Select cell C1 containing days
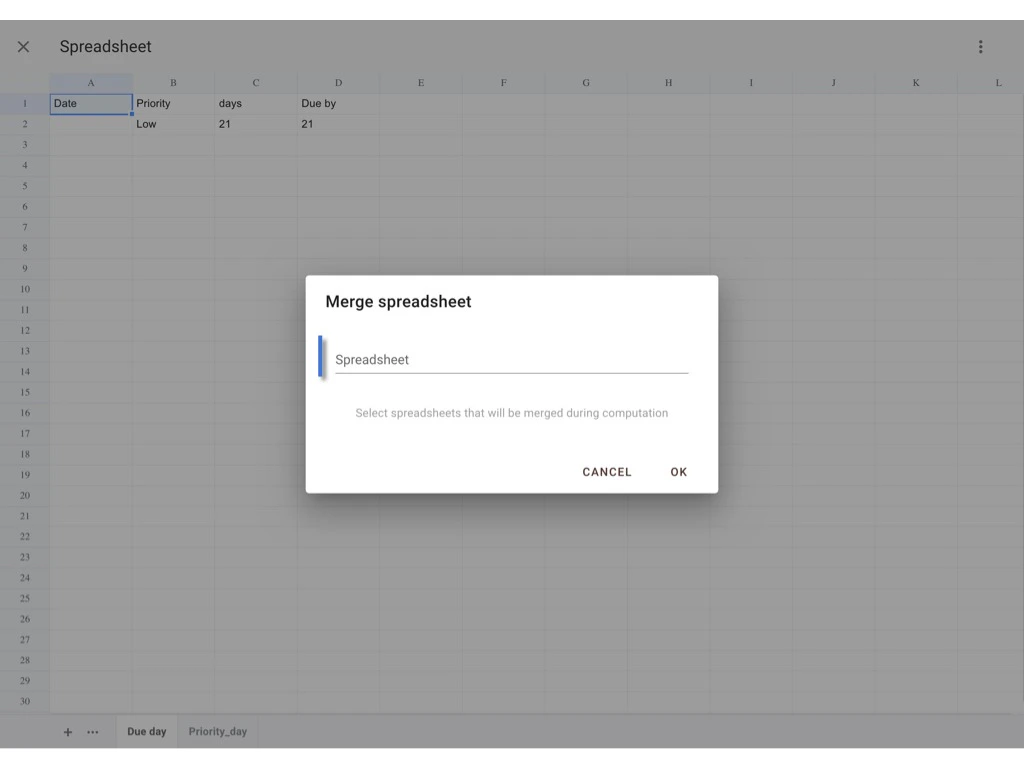 pos(255,103)
